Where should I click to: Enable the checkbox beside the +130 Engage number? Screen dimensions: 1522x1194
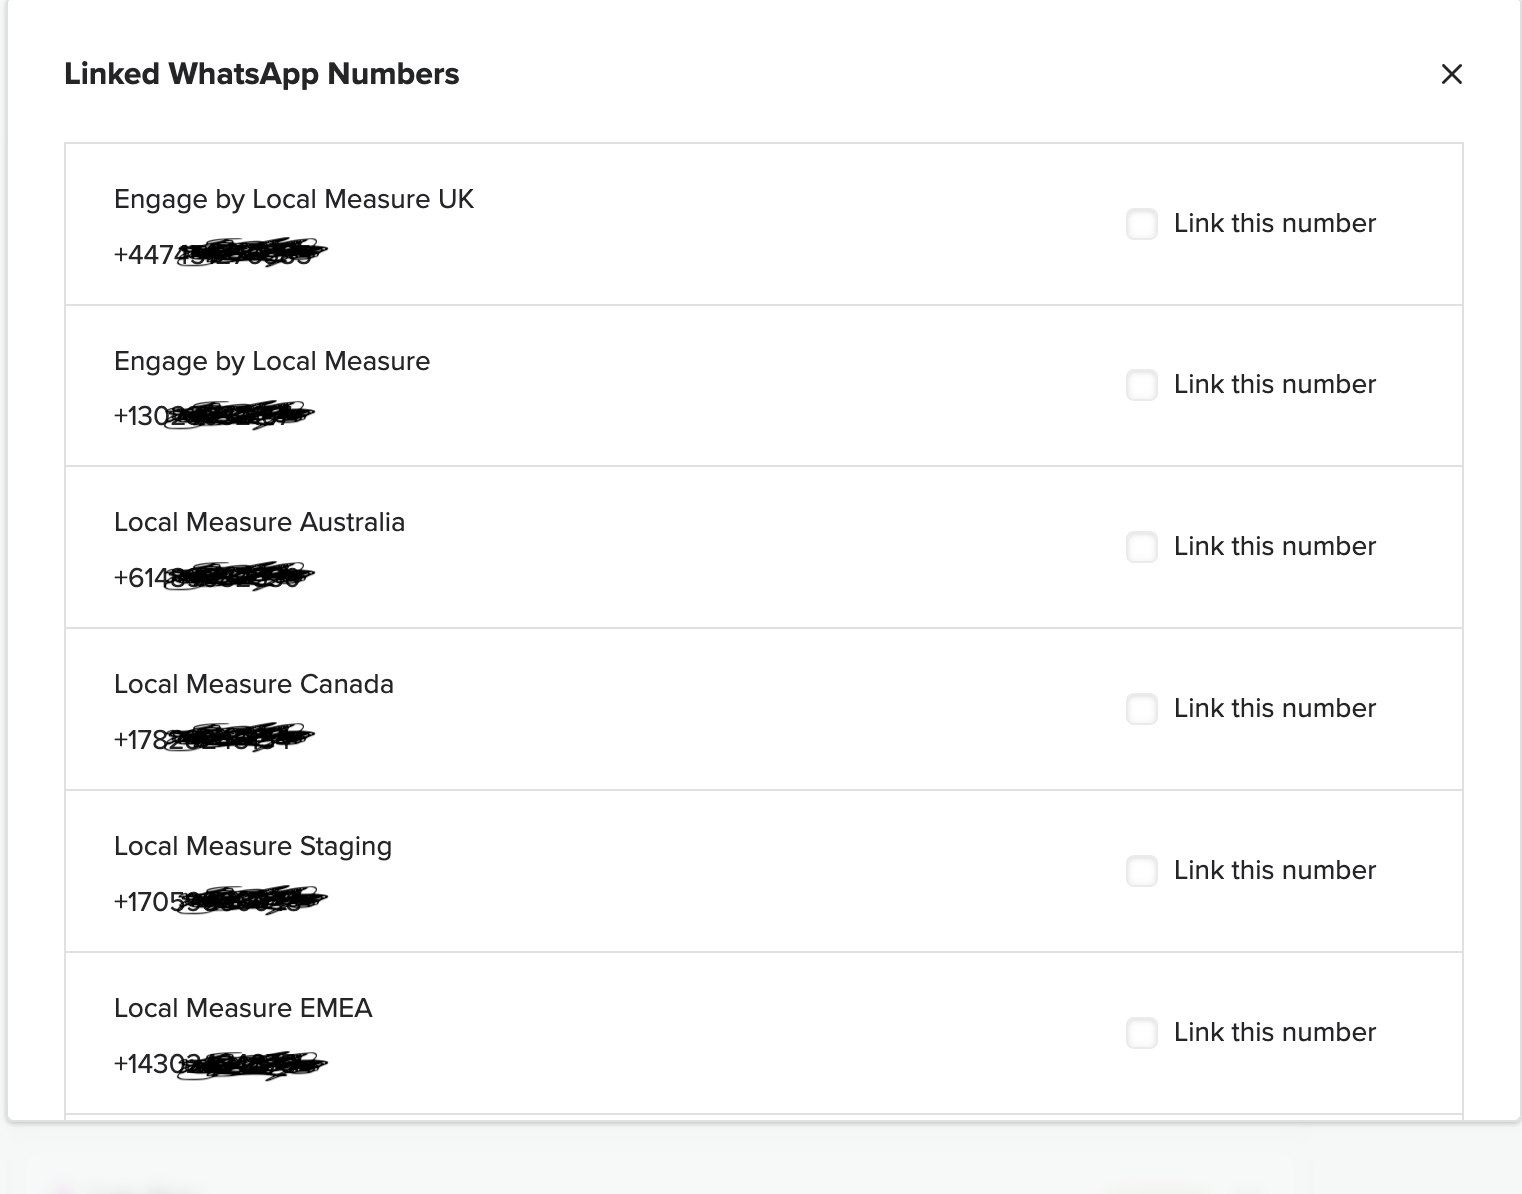(1141, 385)
